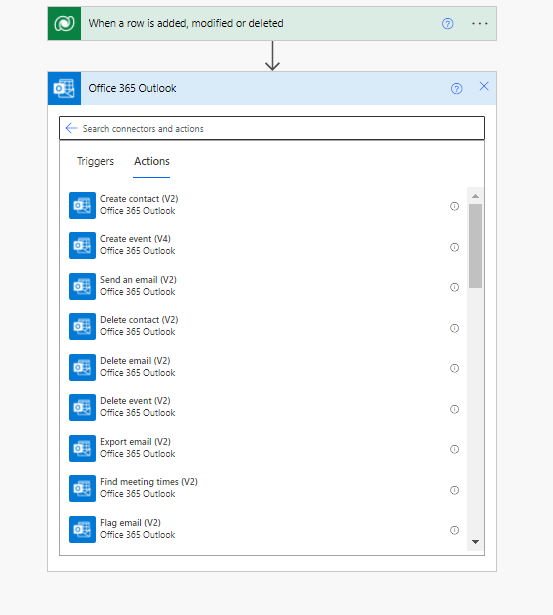Show info for Delete contact (V2)
This screenshot has width=553, height=615.
tap(454, 328)
